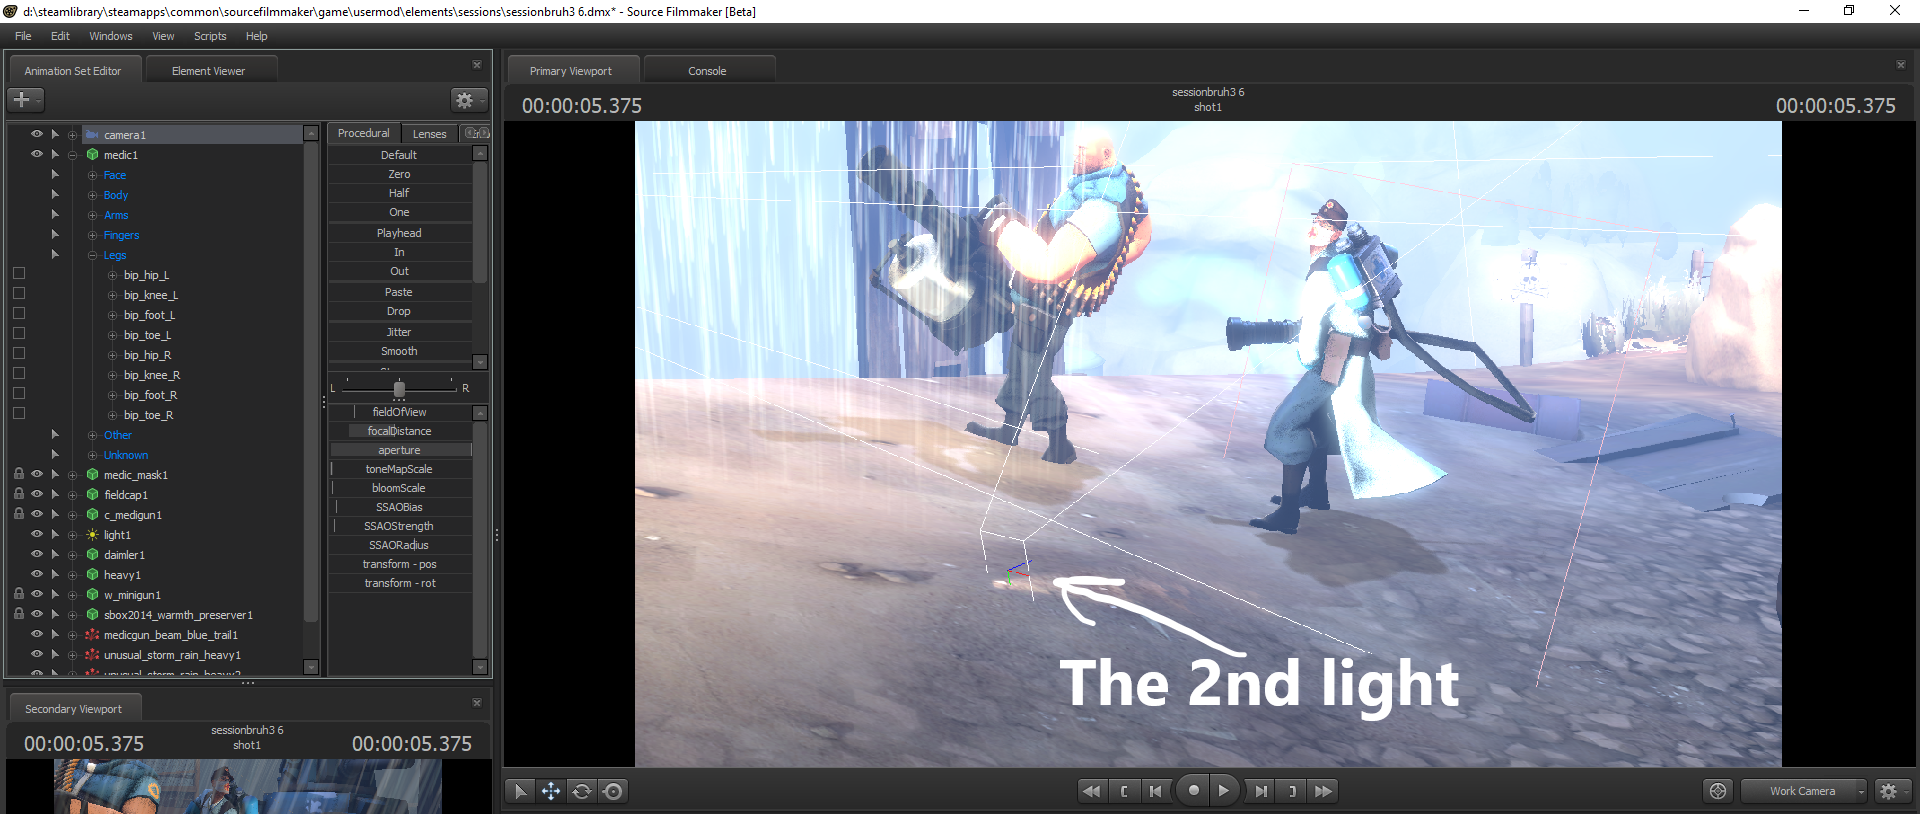1920x814 pixels.
Task: Open the Windows menu
Action: point(111,36)
